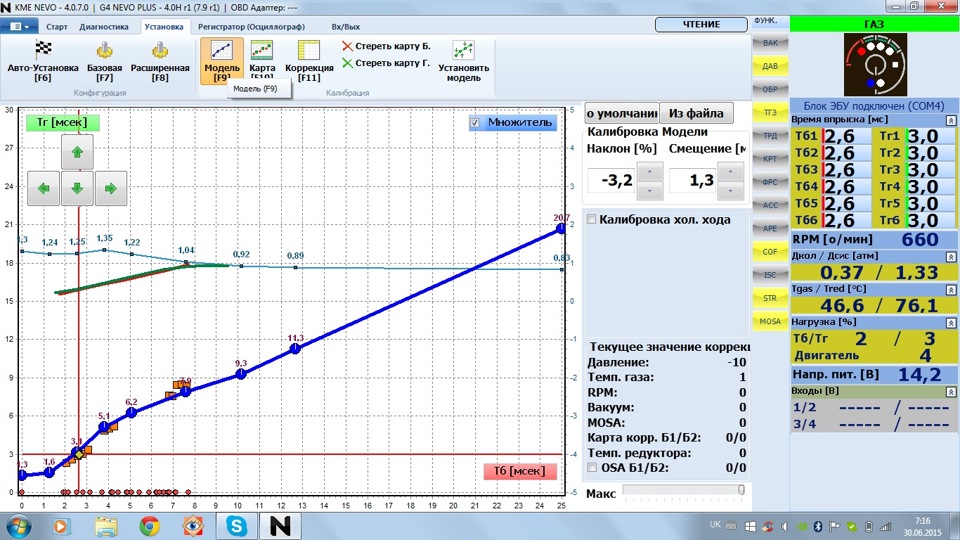
Task: Open the Расширенная [F8] configuration
Action: click(x=160, y=50)
